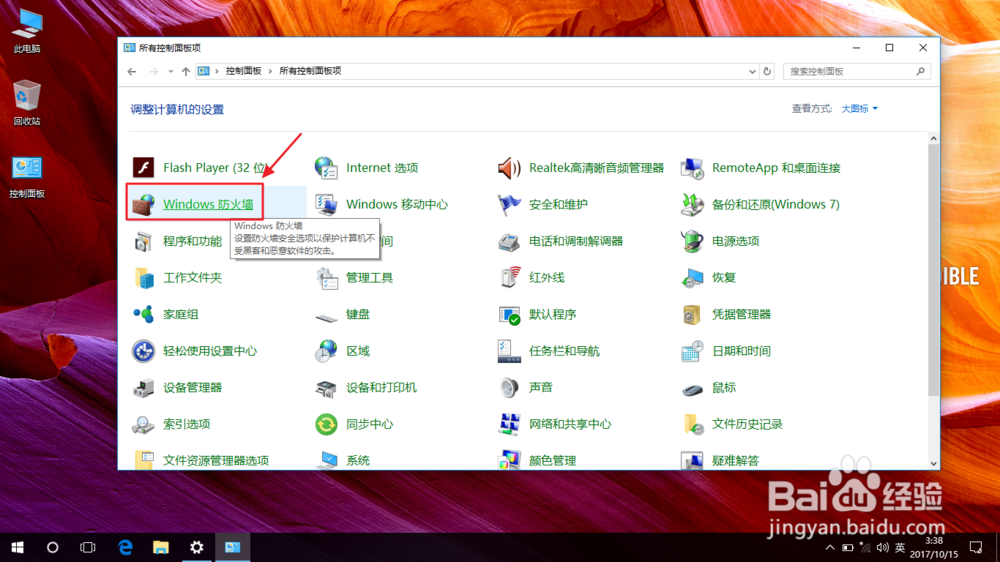
Task: Expand the chevron after 控制面板 breadcrumb
Action: tap(270, 71)
